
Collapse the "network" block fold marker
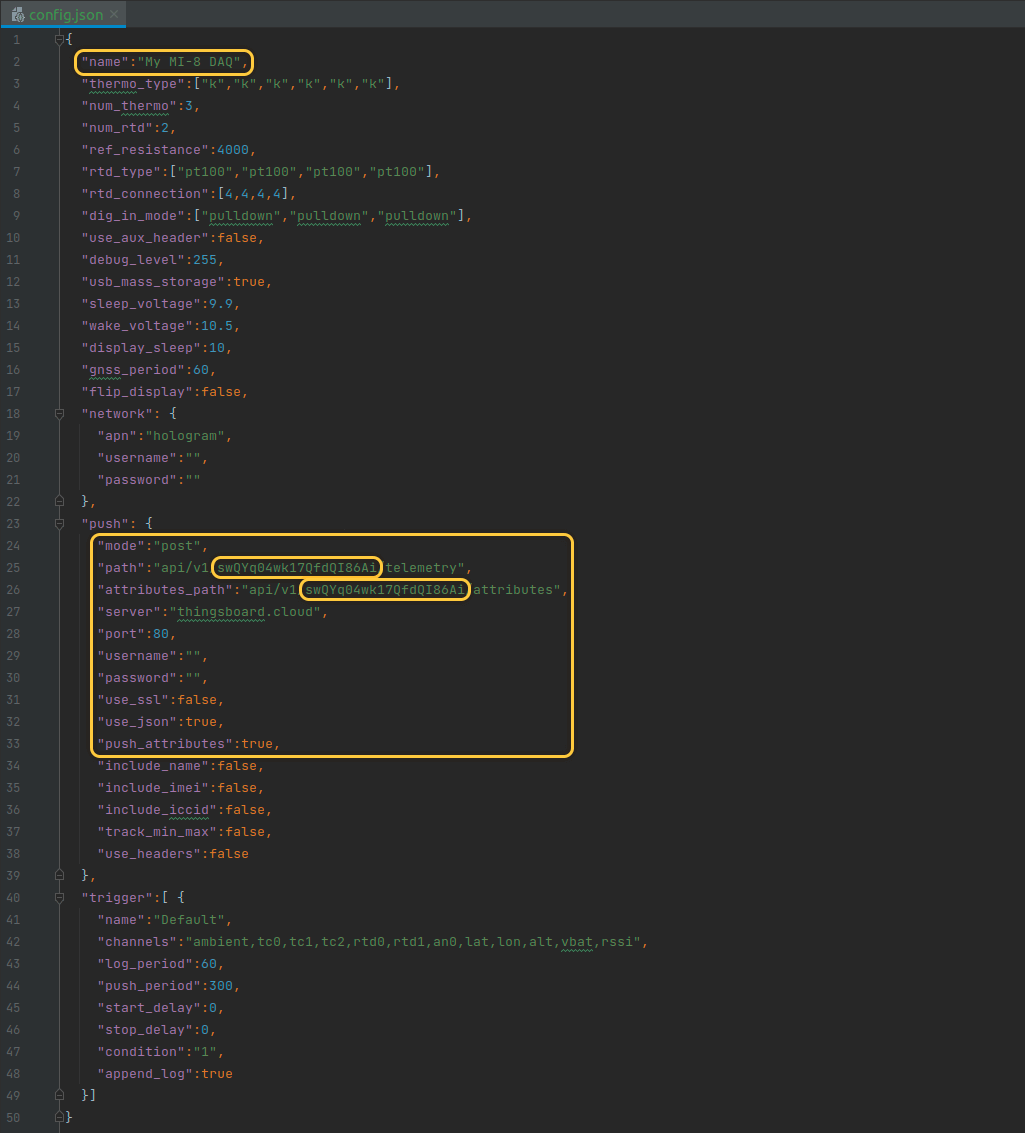[59, 413]
